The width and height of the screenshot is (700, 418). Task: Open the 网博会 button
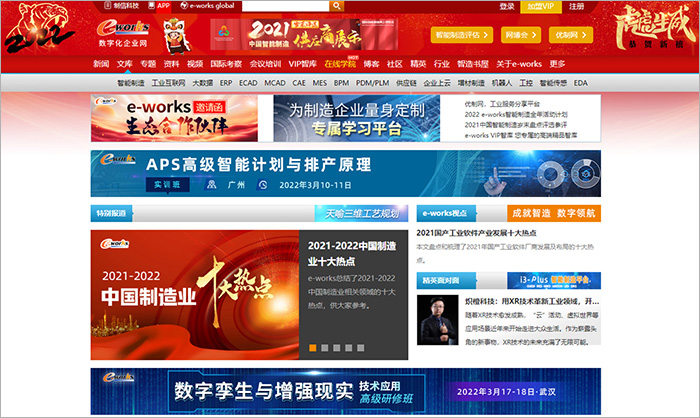pyautogui.click(x=521, y=35)
